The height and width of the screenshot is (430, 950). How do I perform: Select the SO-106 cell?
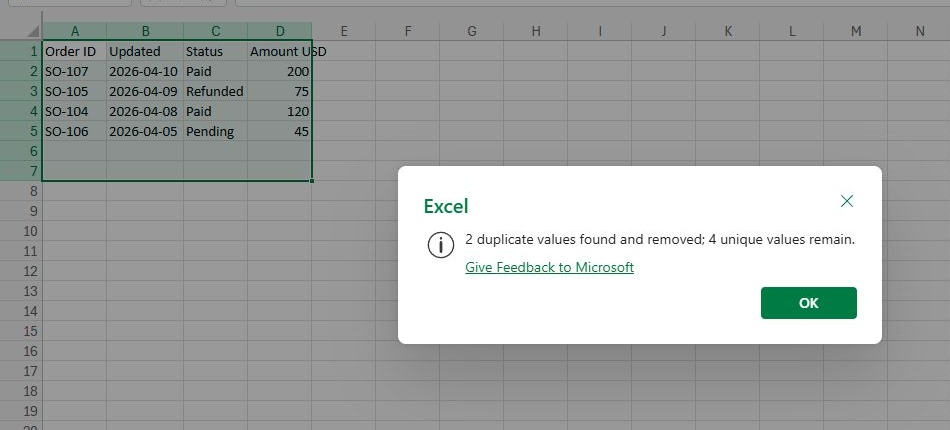click(75, 131)
